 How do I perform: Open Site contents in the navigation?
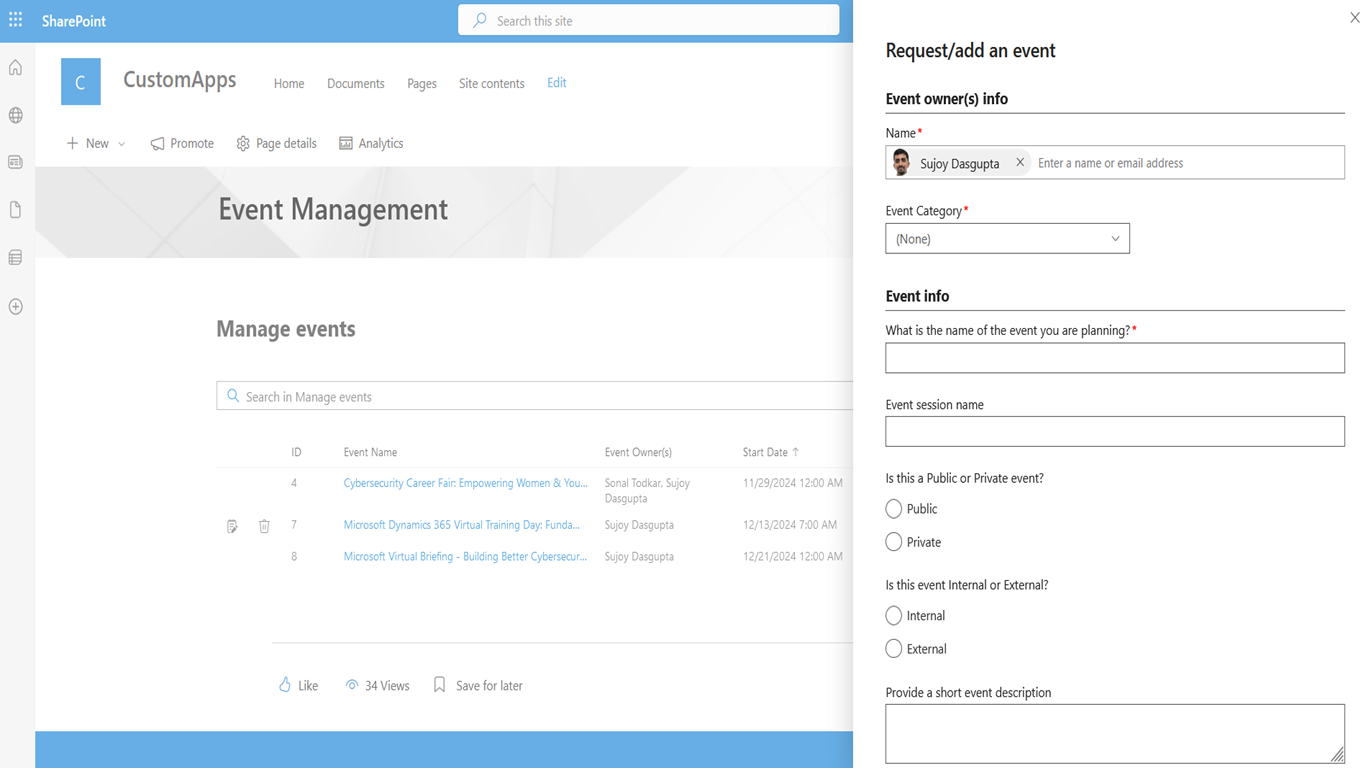[x=491, y=83]
